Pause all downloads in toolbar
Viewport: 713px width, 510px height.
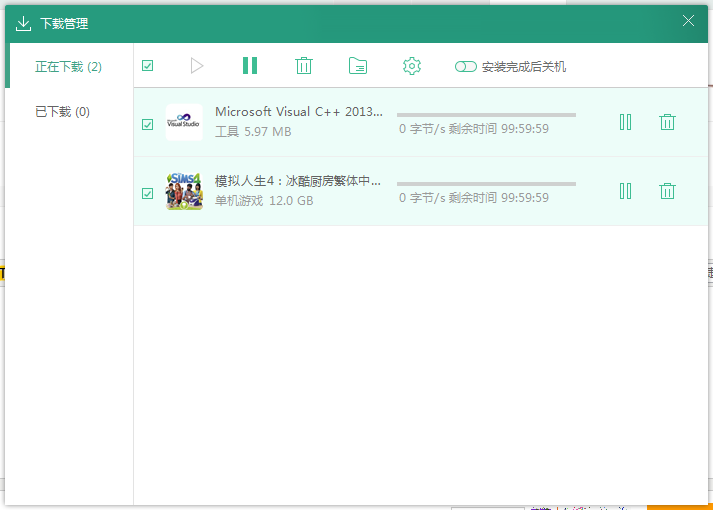[250, 66]
